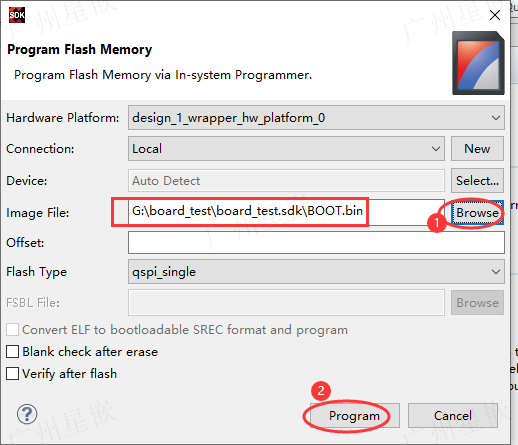Click the Auto Detect device field

(x=286, y=181)
